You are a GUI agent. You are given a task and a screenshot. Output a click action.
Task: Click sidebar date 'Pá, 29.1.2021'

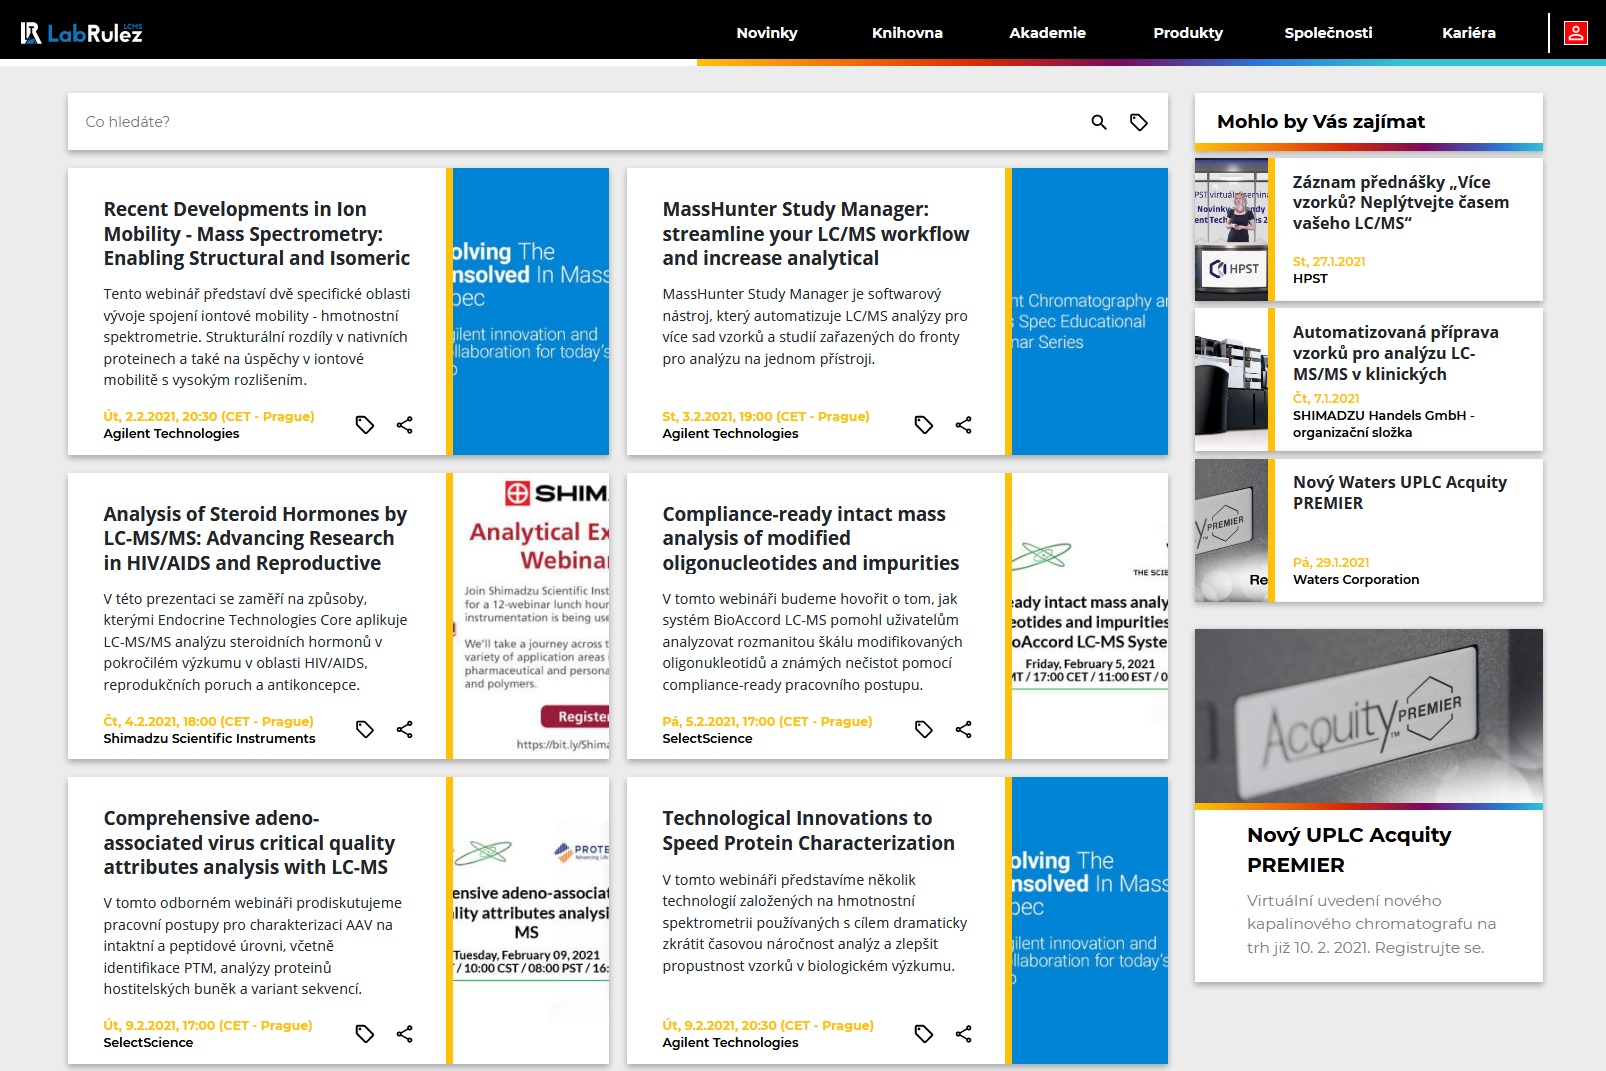point(1331,562)
